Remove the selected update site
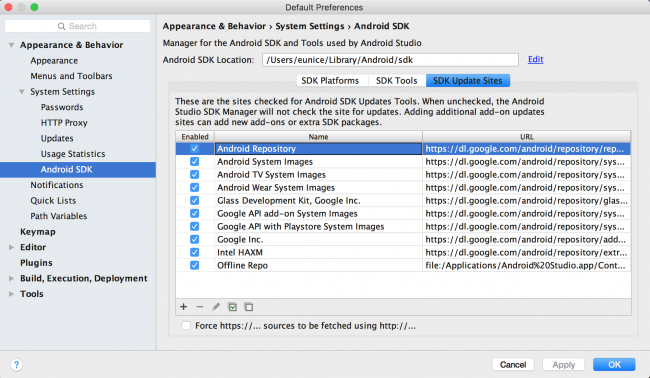Screen dimensions: 650x378 coord(199,307)
